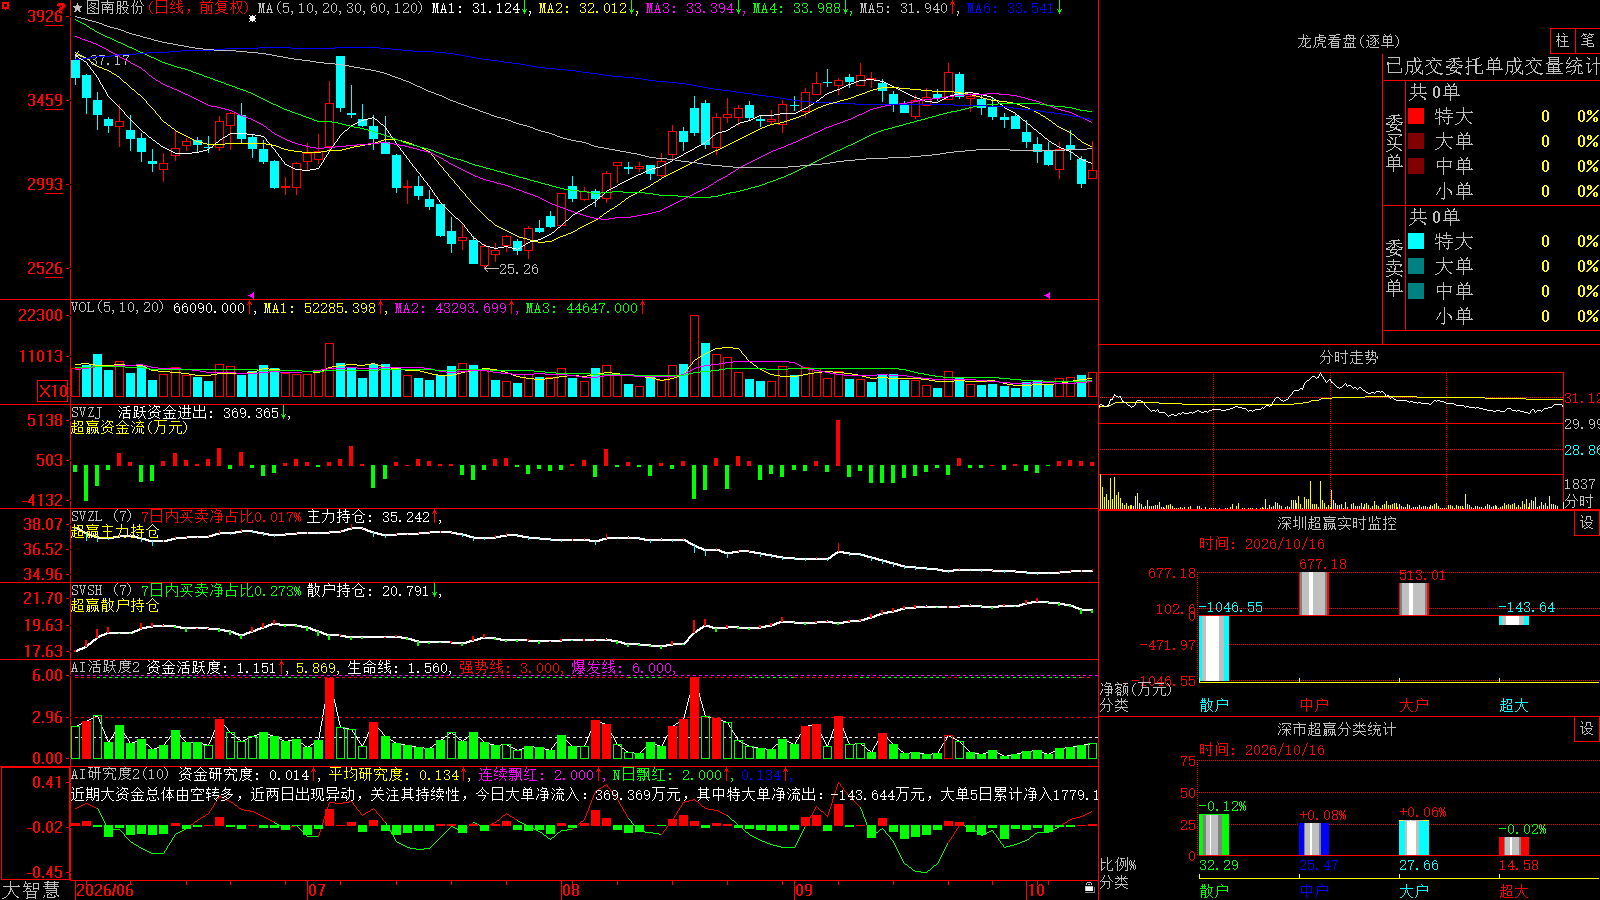This screenshot has width=1600, height=900.
Task: Click the red 特大 swatch under 委买单
Action: [x=1416, y=116]
